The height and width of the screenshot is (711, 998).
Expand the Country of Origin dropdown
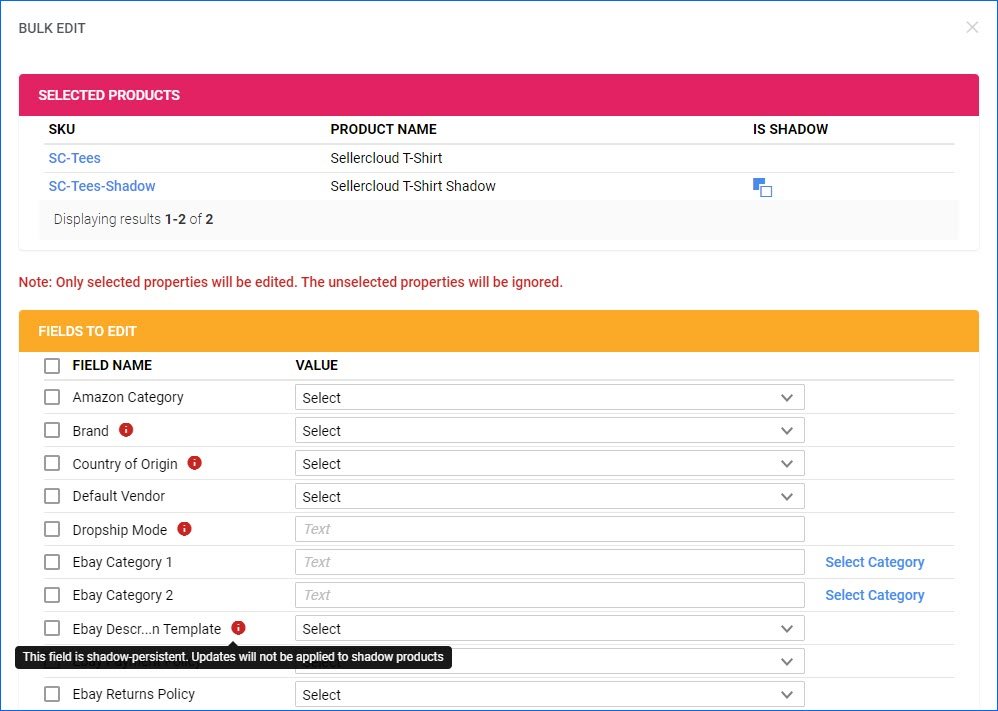click(x=548, y=463)
